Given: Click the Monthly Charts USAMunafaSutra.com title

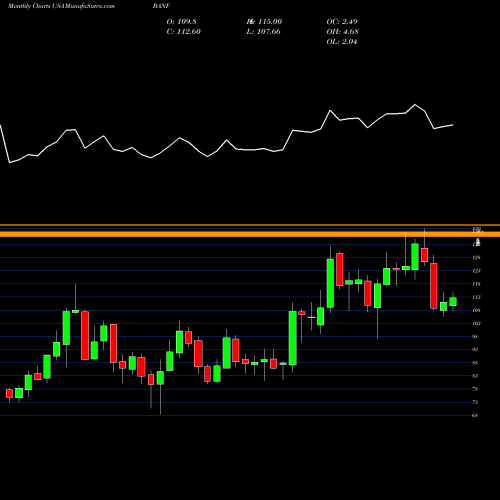Looking at the screenshot, I should click(61, 6).
